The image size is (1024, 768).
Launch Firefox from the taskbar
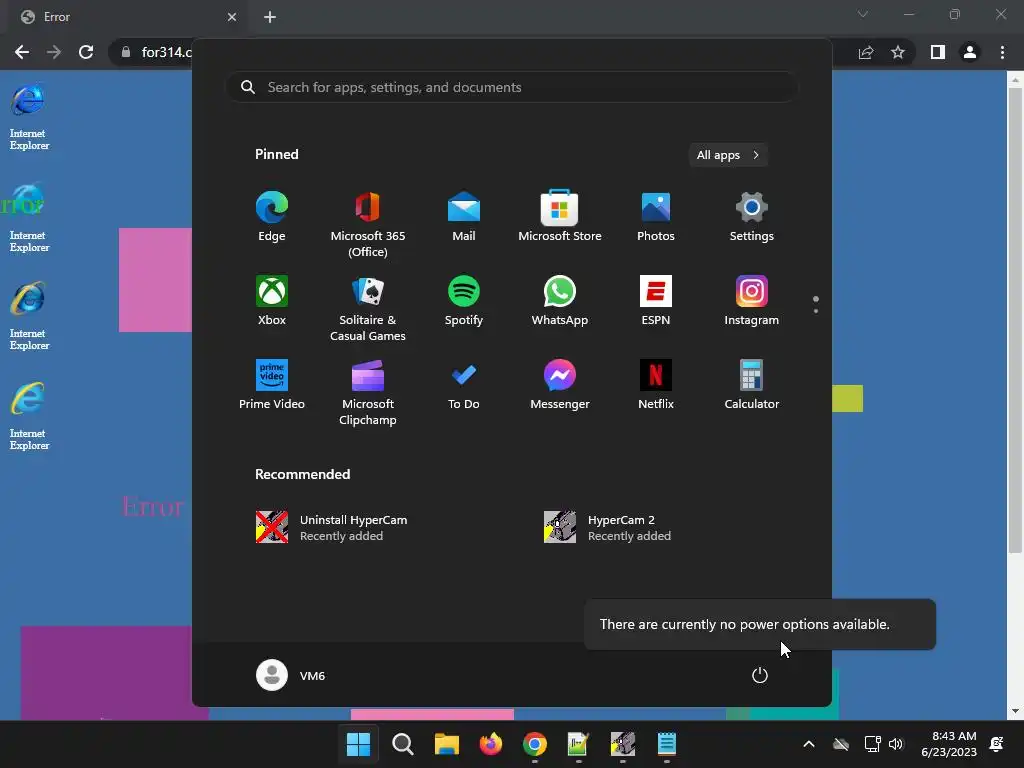click(x=490, y=744)
